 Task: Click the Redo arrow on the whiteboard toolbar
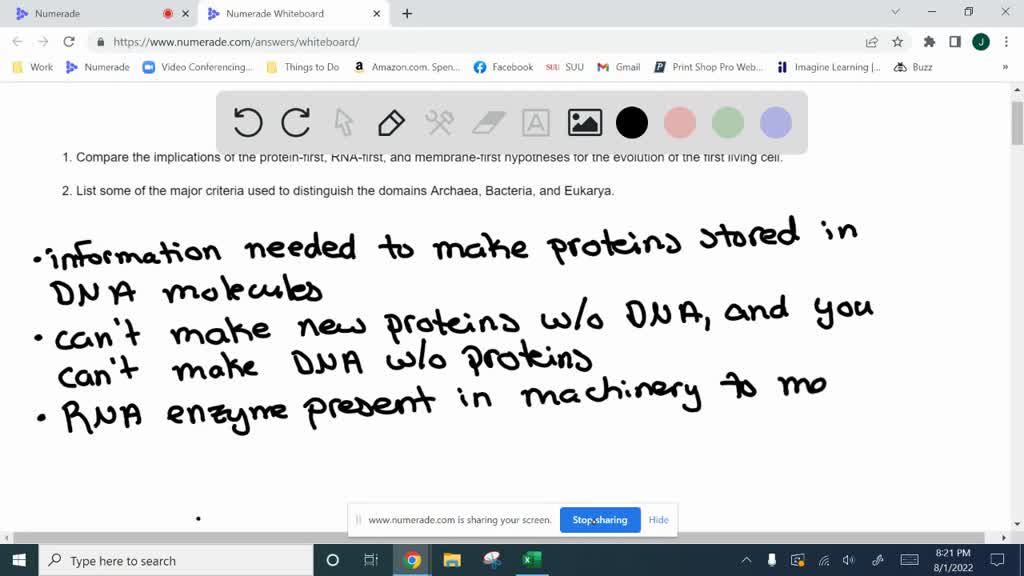click(296, 122)
